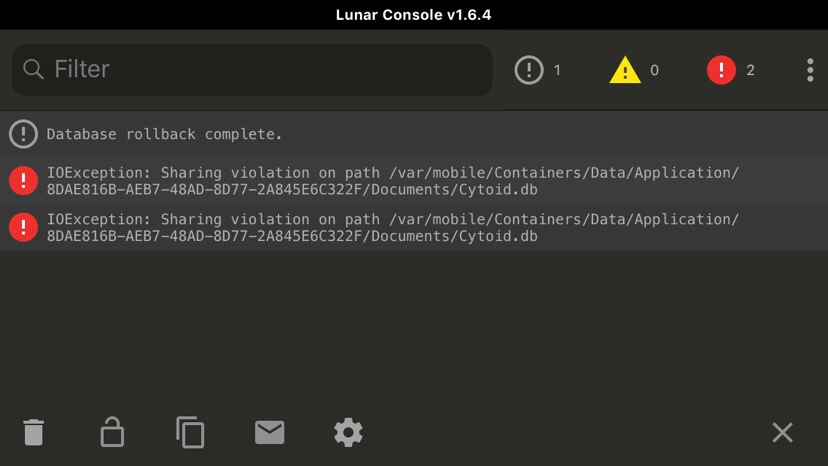The width and height of the screenshot is (828, 466).
Task: Click the error count number 2
Action: tap(750, 70)
